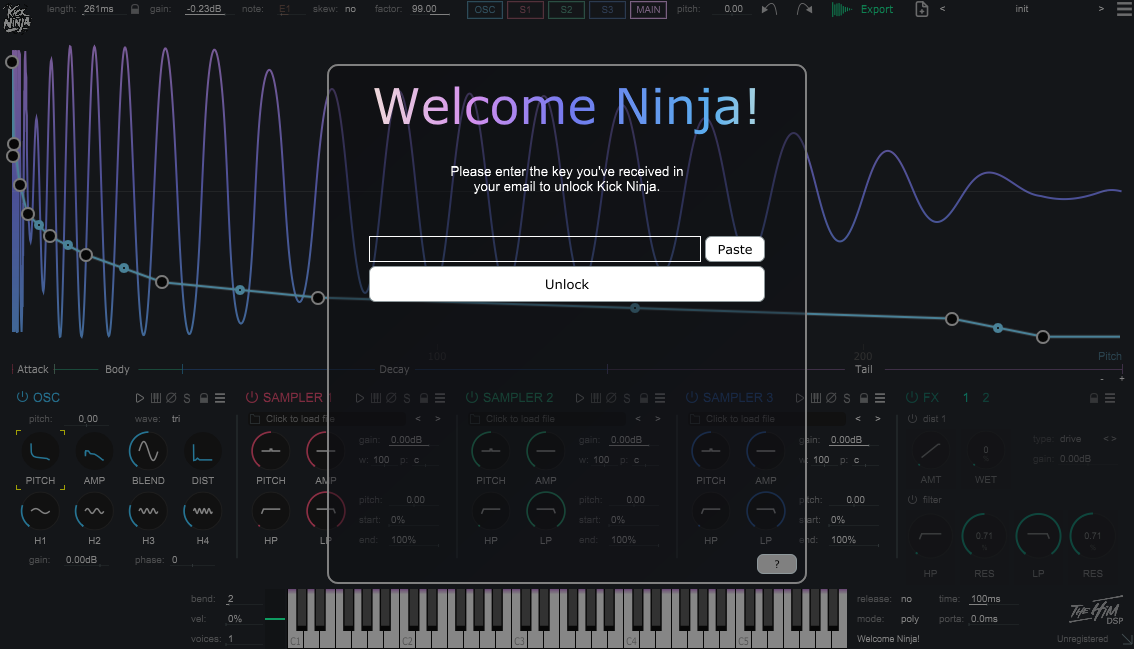Toggle the dist 1 power button
The height and width of the screenshot is (649, 1134).
click(x=912, y=418)
